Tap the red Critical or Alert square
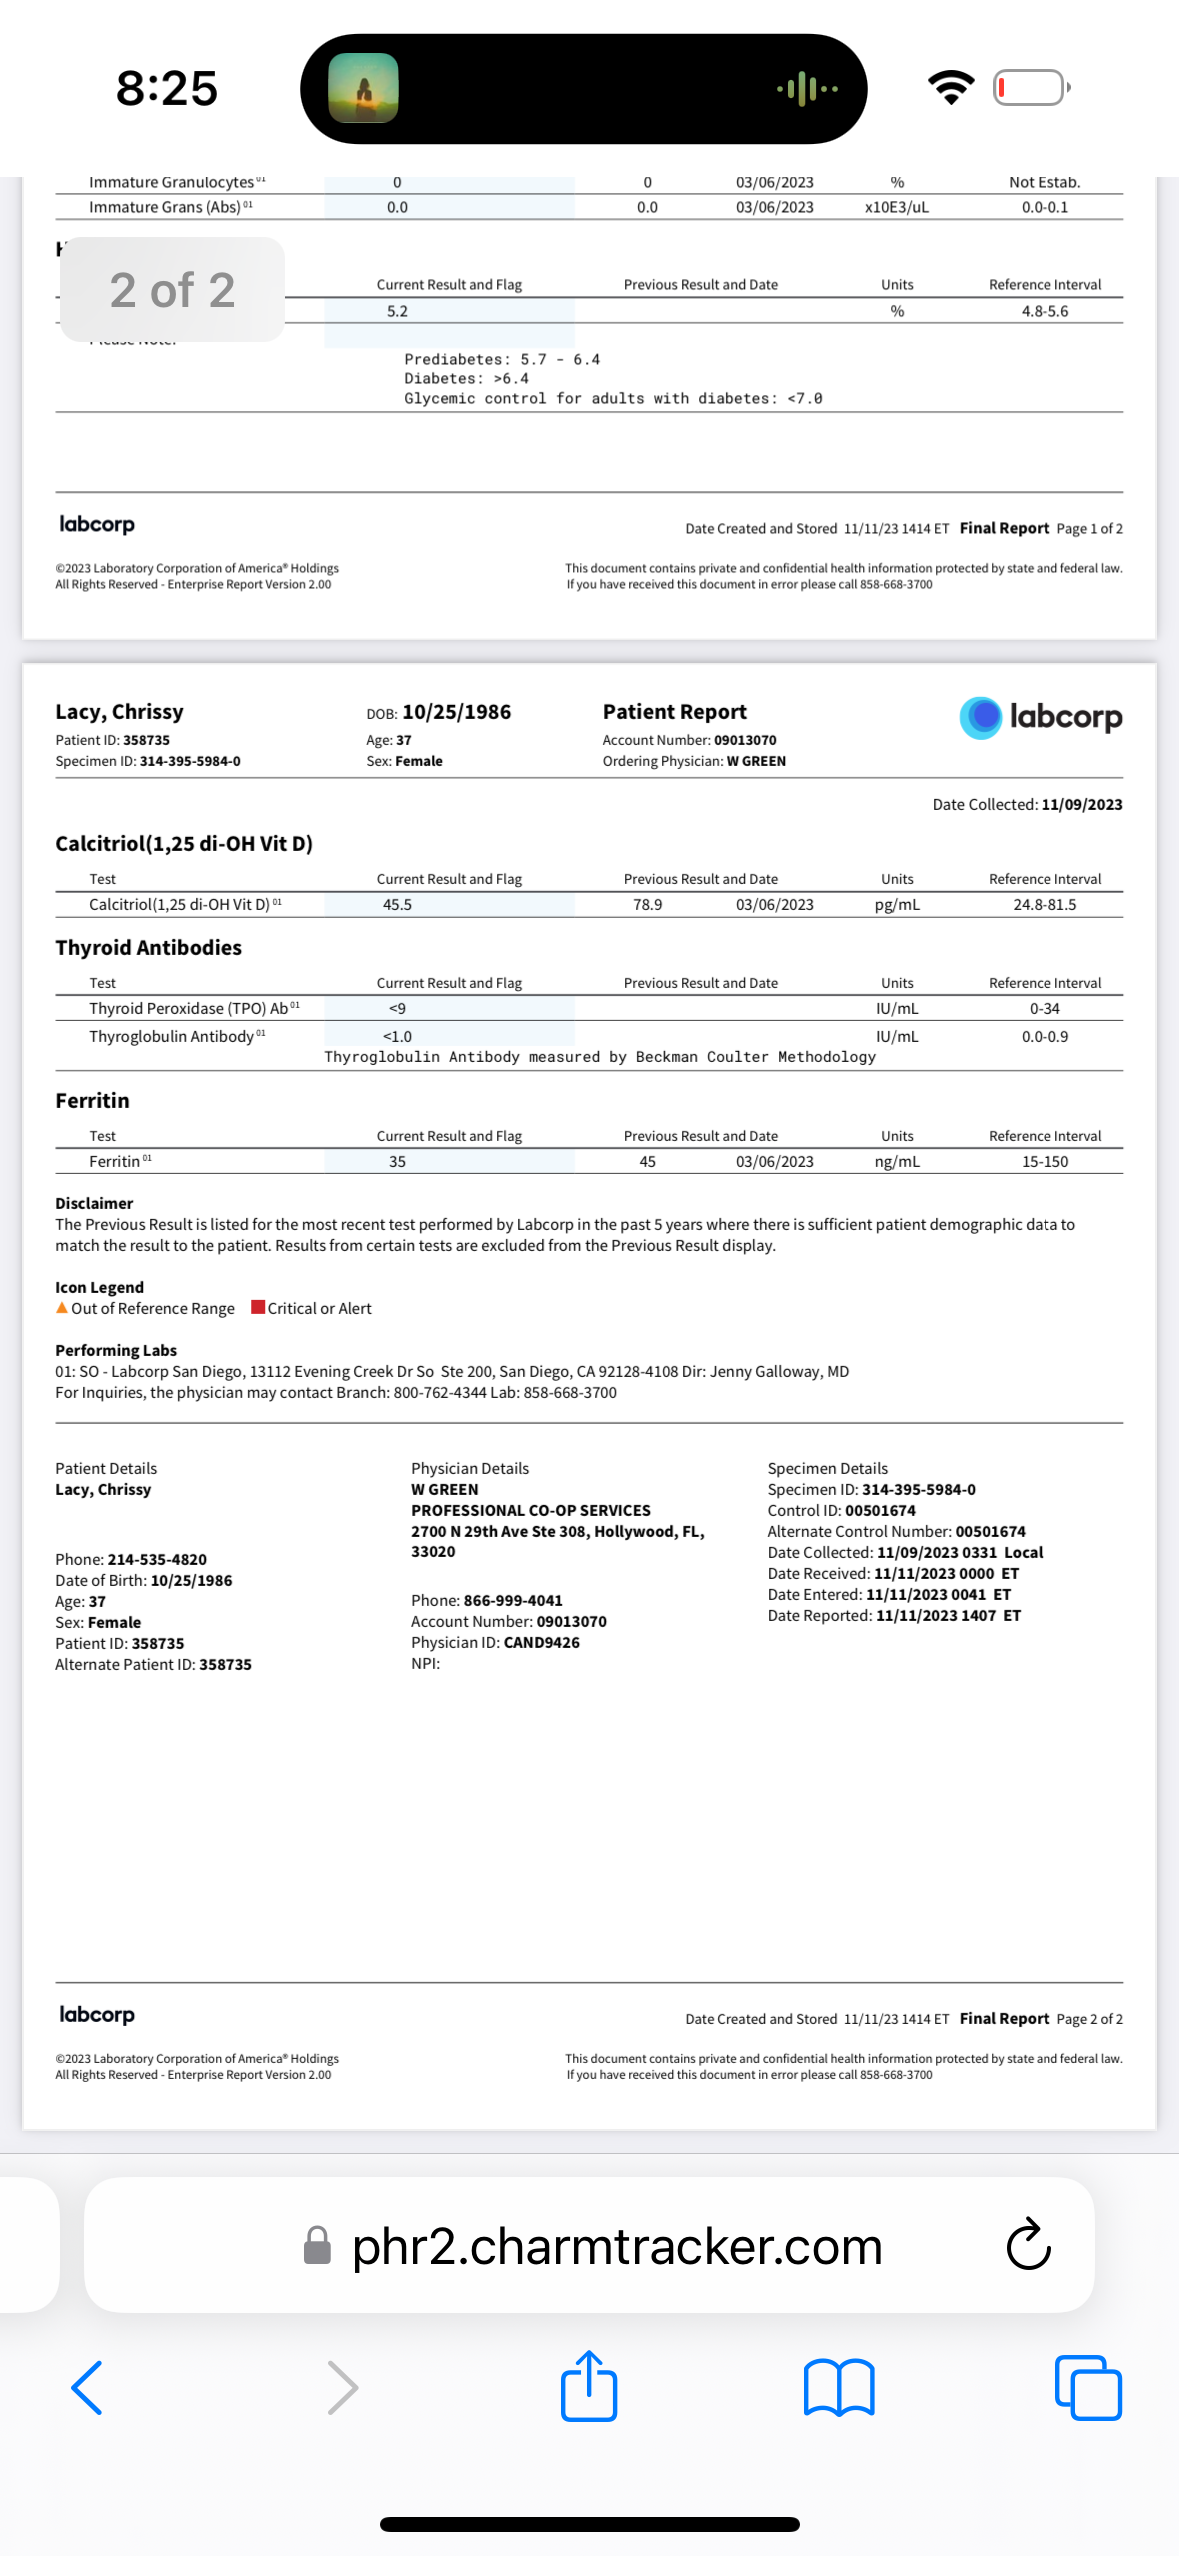The height and width of the screenshot is (2556, 1179). point(258,1307)
